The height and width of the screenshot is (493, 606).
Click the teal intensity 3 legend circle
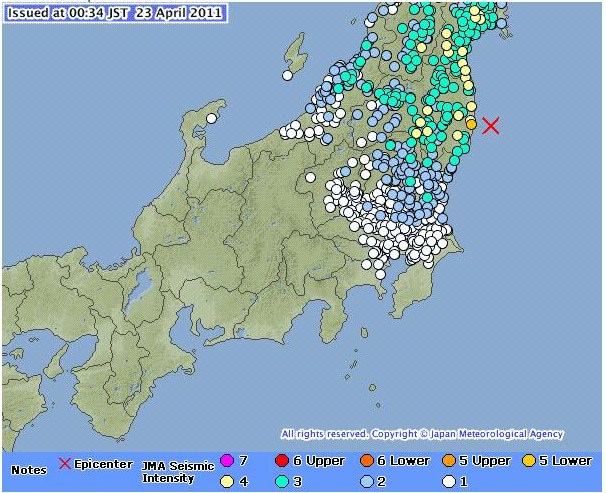(x=284, y=479)
